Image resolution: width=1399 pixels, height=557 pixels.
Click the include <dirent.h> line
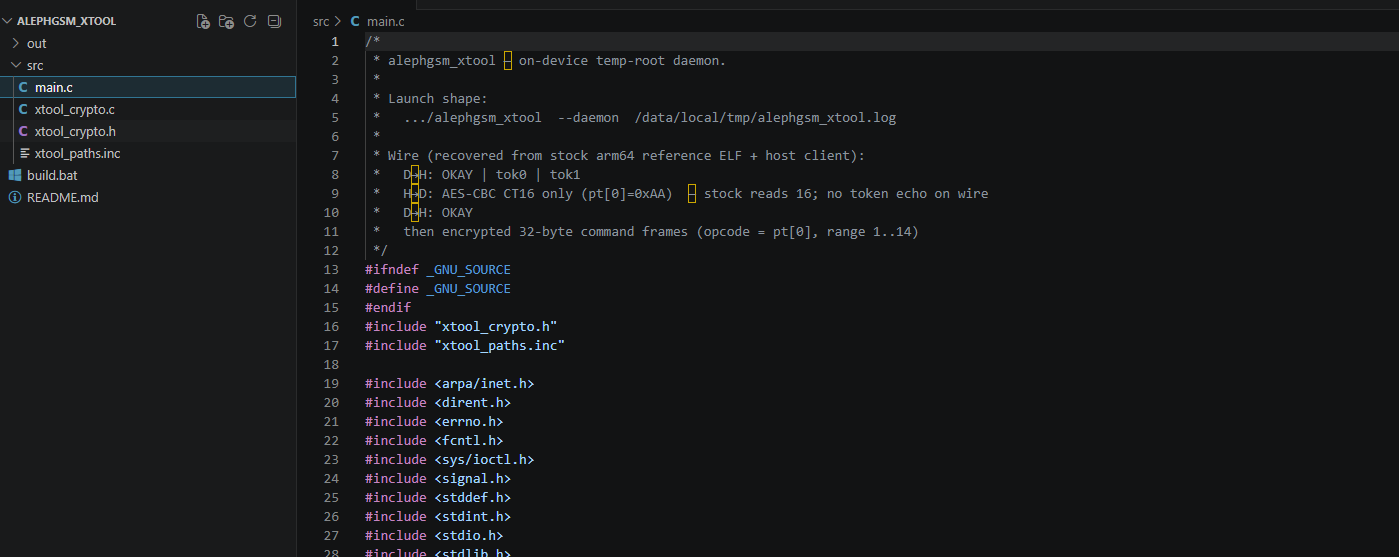click(438, 402)
